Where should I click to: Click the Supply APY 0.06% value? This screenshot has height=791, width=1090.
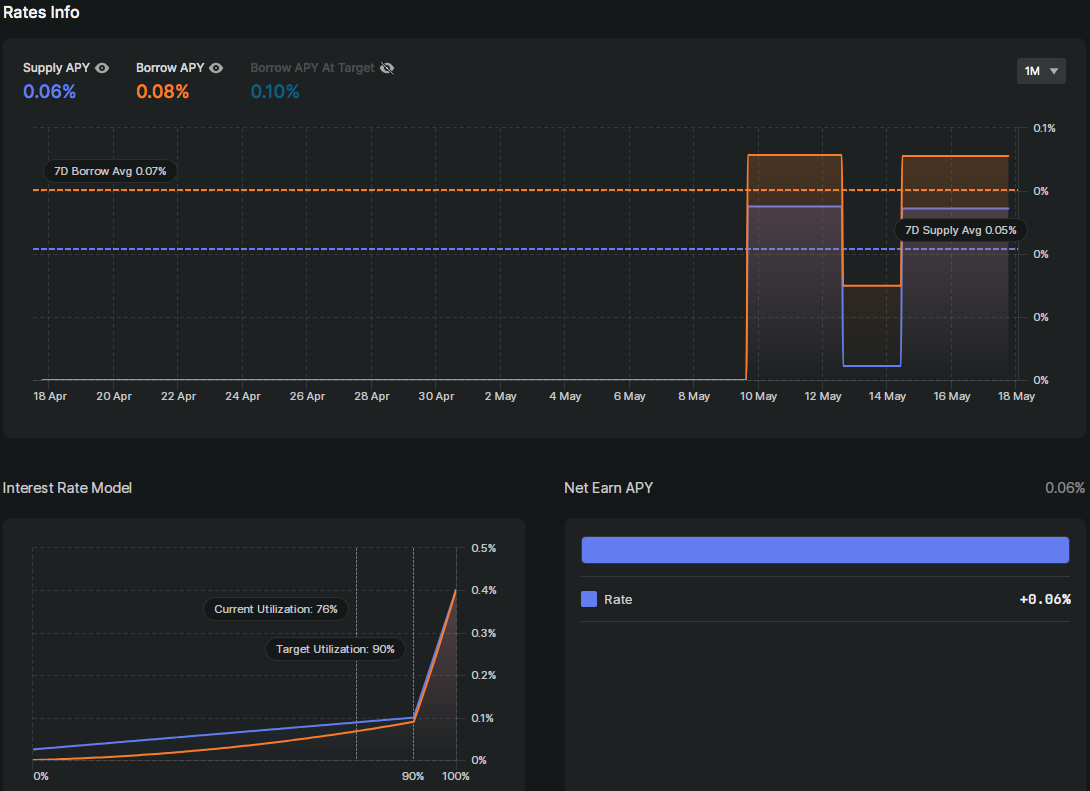click(49, 92)
